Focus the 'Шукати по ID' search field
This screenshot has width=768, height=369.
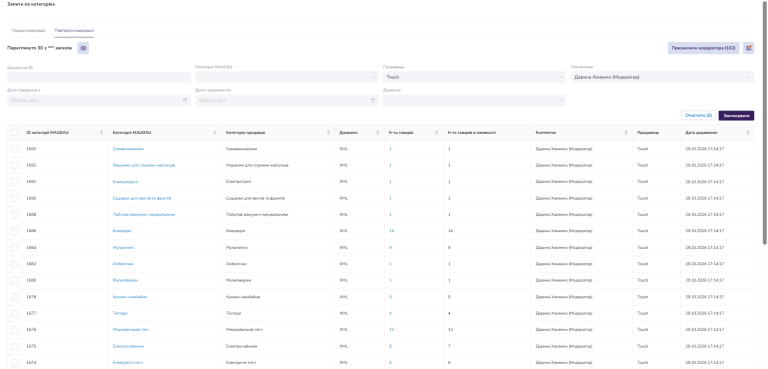coord(98,77)
